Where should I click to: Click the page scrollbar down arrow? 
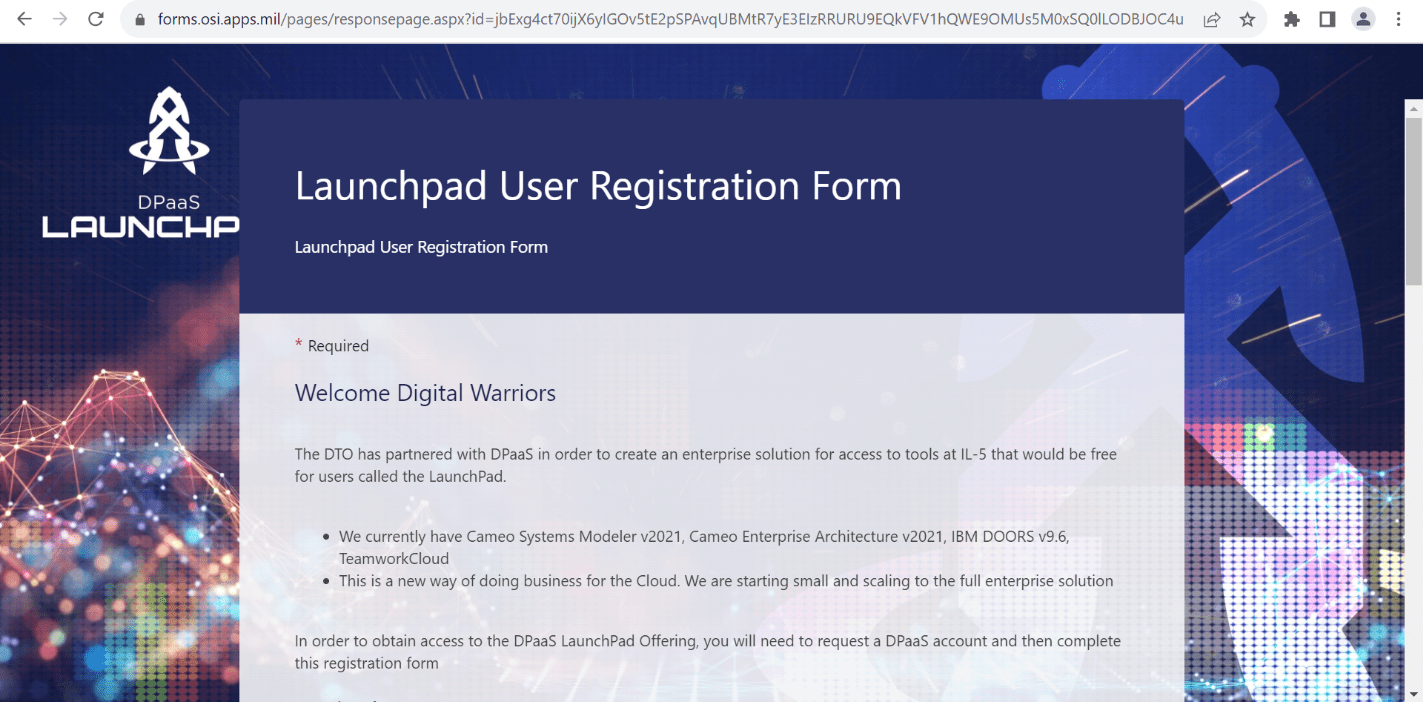click(x=1414, y=693)
